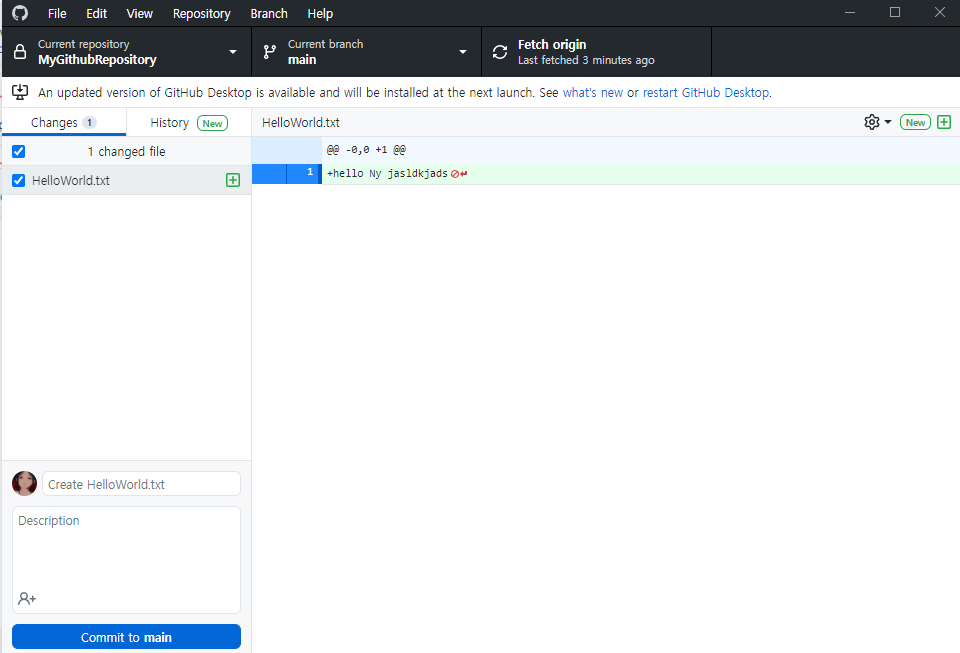The width and height of the screenshot is (960, 653).
Task: Click the diff hunk header @@ -0,0 +1 @@
Action: point(366,150)
